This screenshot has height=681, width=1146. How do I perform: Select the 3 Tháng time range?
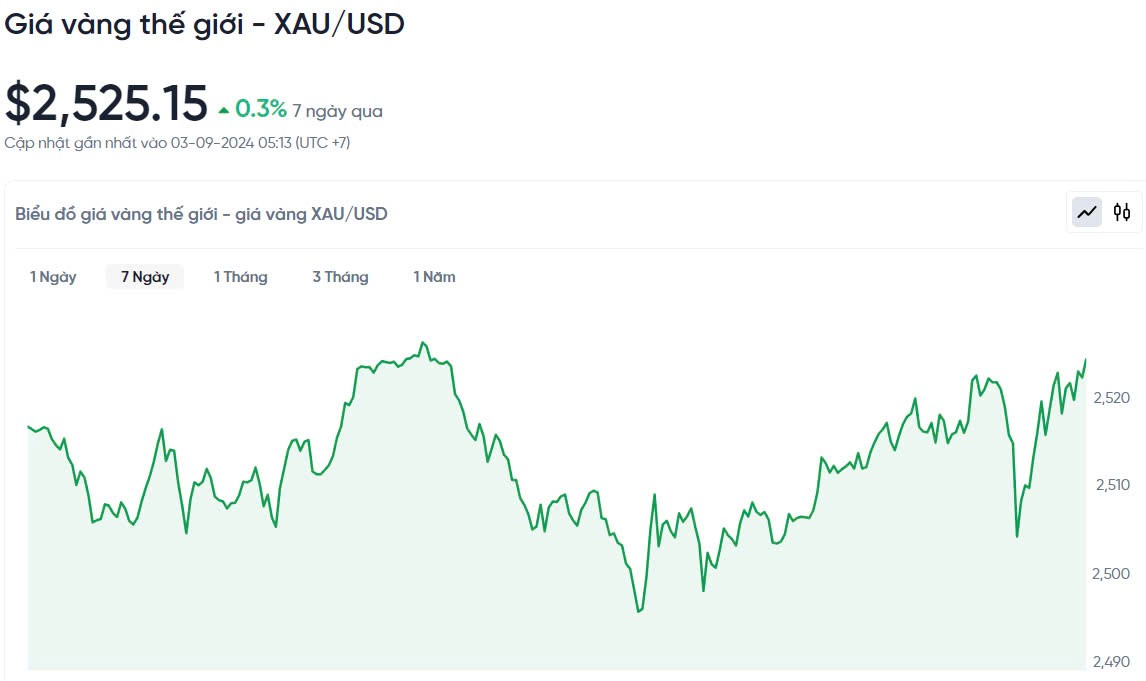click(340, 277)
